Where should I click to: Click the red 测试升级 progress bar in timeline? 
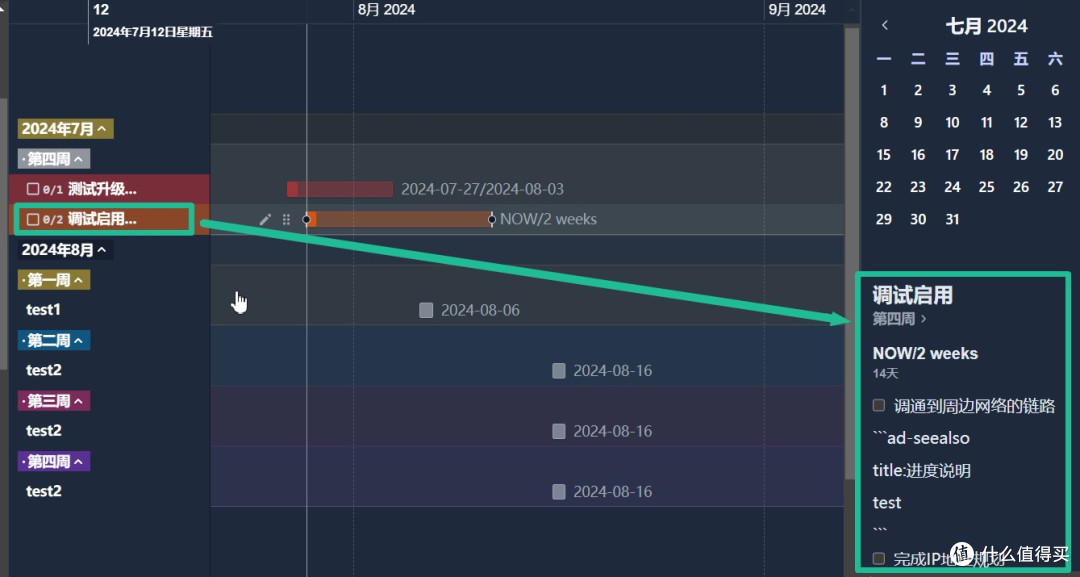(340, 189)
